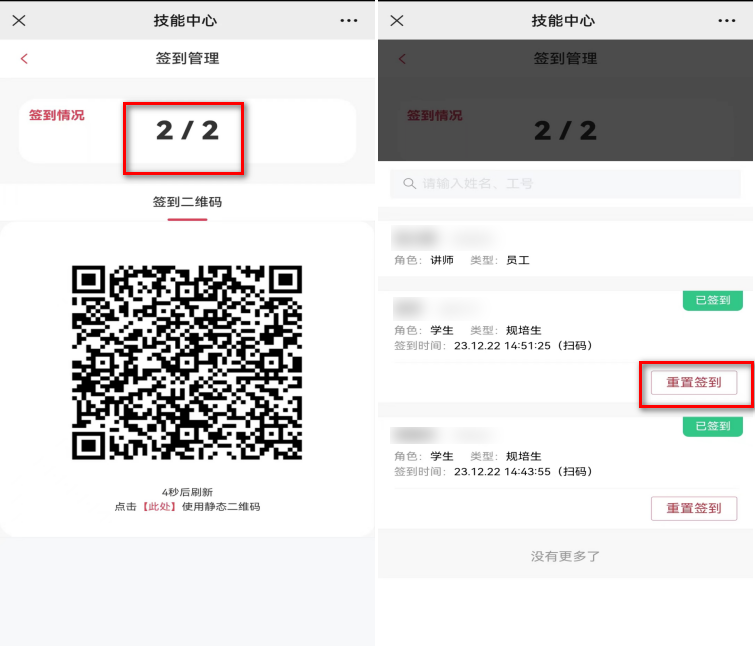755x666 pixels.
Task: Tap the dimmed 2 / 2 count on right screen
Action: click(x=565, y=131)
